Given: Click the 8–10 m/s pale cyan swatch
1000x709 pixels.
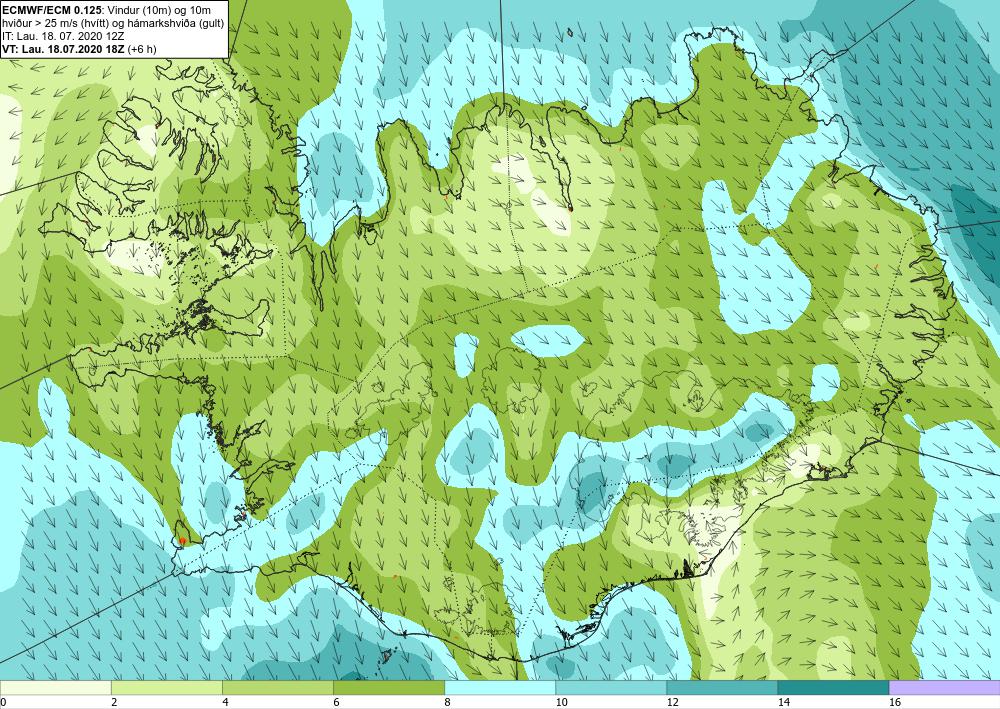Looking at the screenshot, I should click(x=500, y=687).
